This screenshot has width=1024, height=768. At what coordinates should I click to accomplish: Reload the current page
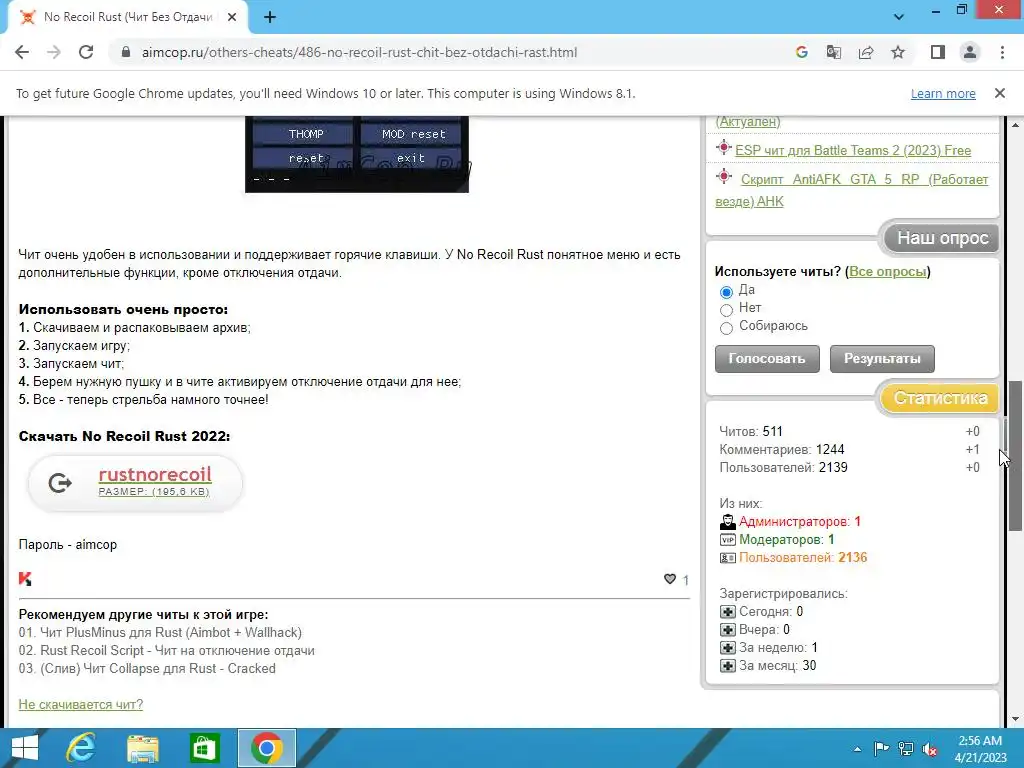pyautogui.click(x=86, y=52)
